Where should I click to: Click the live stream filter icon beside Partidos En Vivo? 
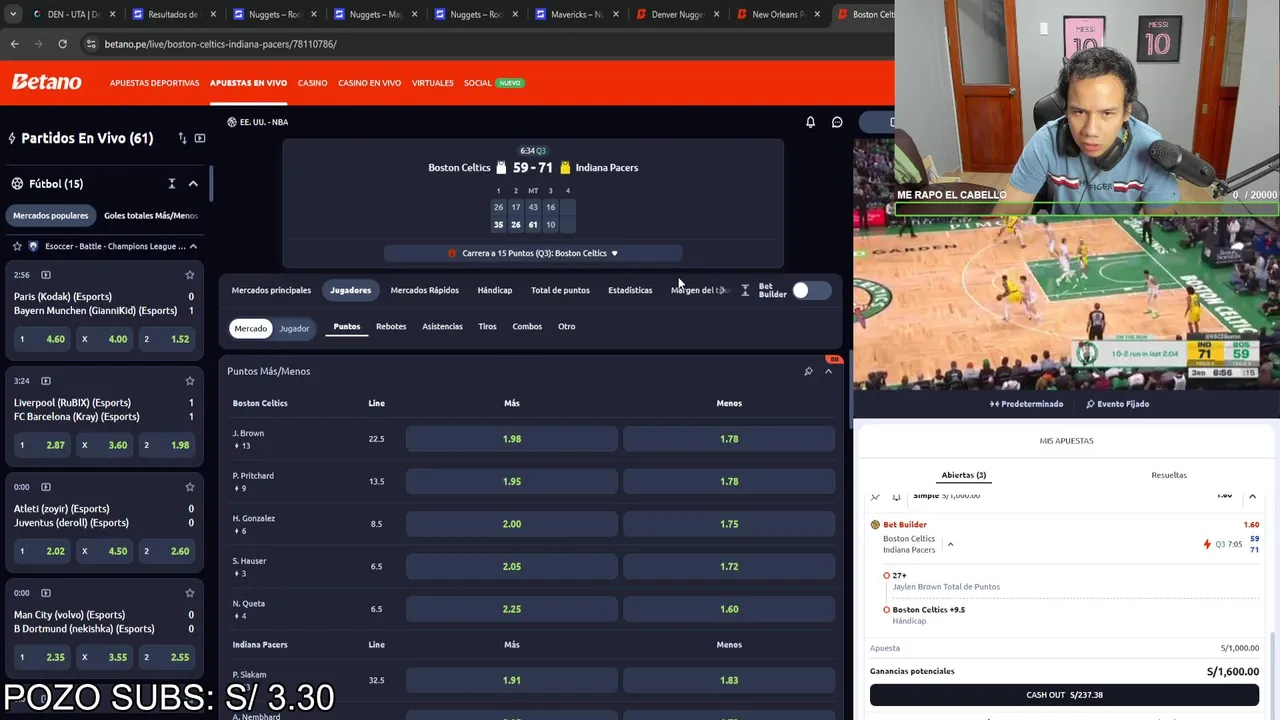coord(200,138)
